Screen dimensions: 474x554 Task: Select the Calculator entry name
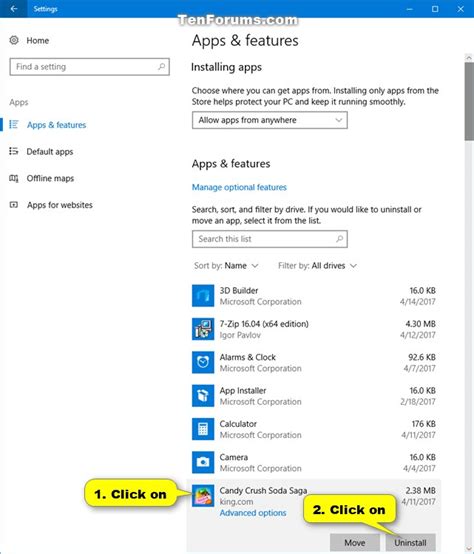tap(238, 424)
